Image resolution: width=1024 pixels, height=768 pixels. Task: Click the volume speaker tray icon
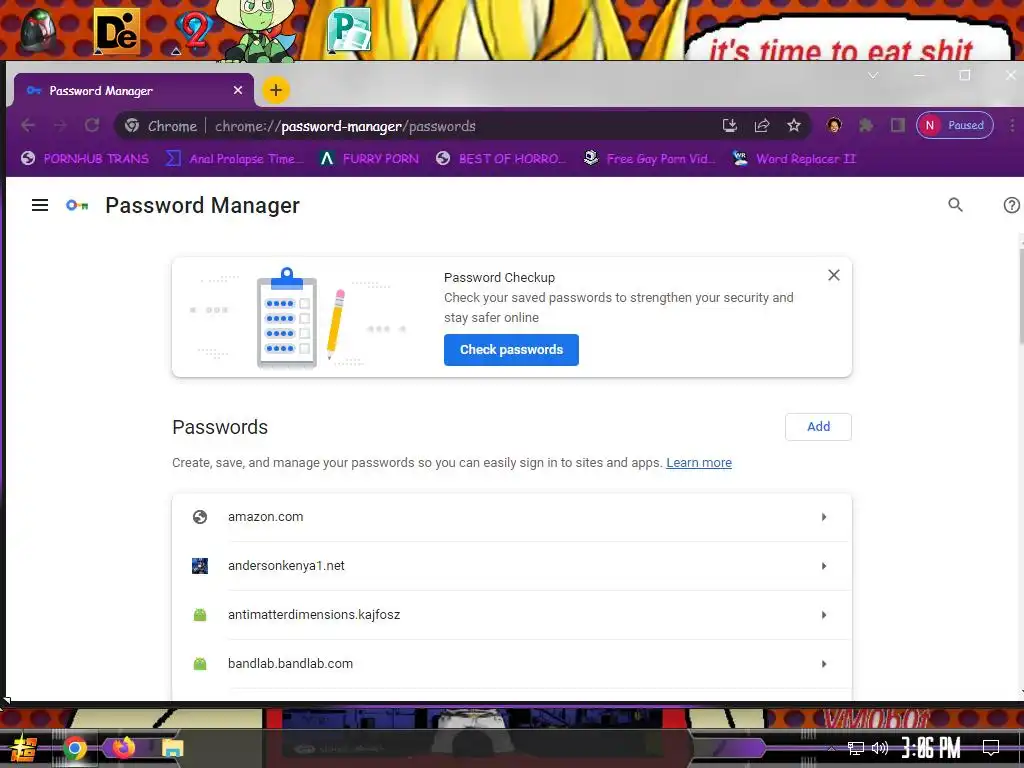(879, 748)
